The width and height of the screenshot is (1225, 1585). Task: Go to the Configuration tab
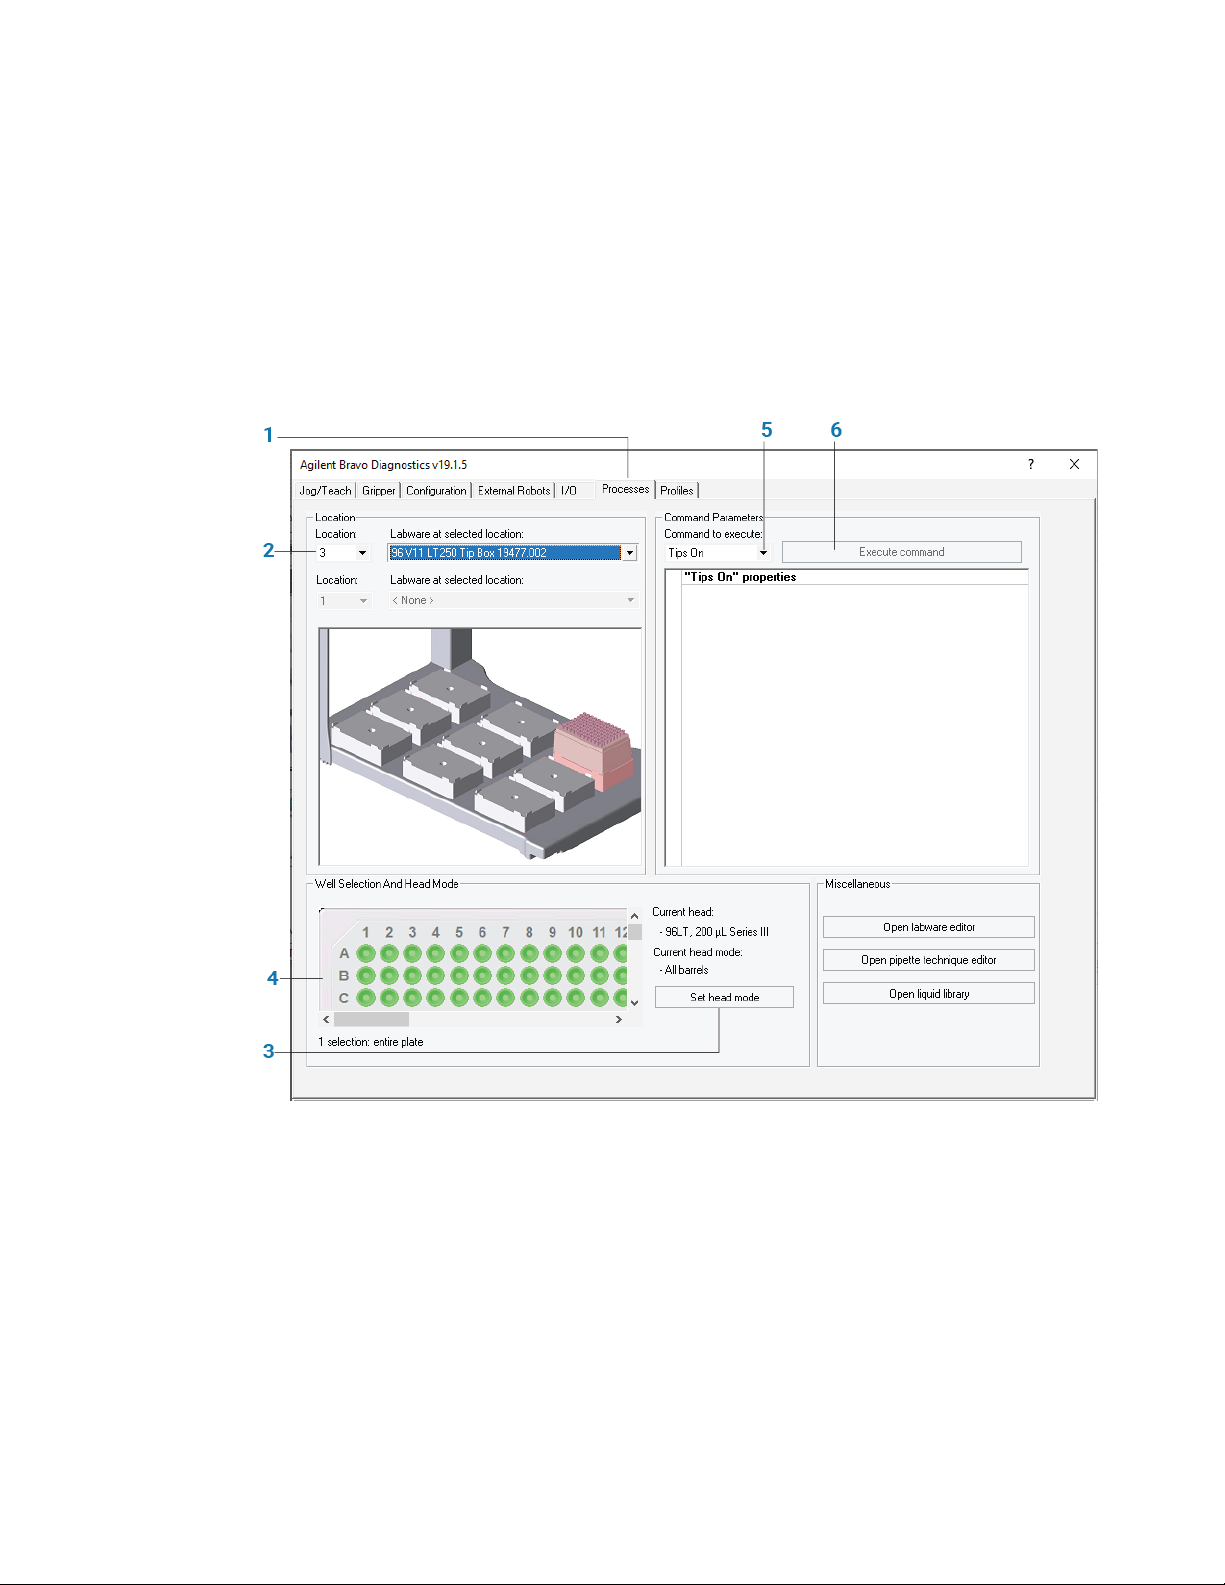pos(436,491)
